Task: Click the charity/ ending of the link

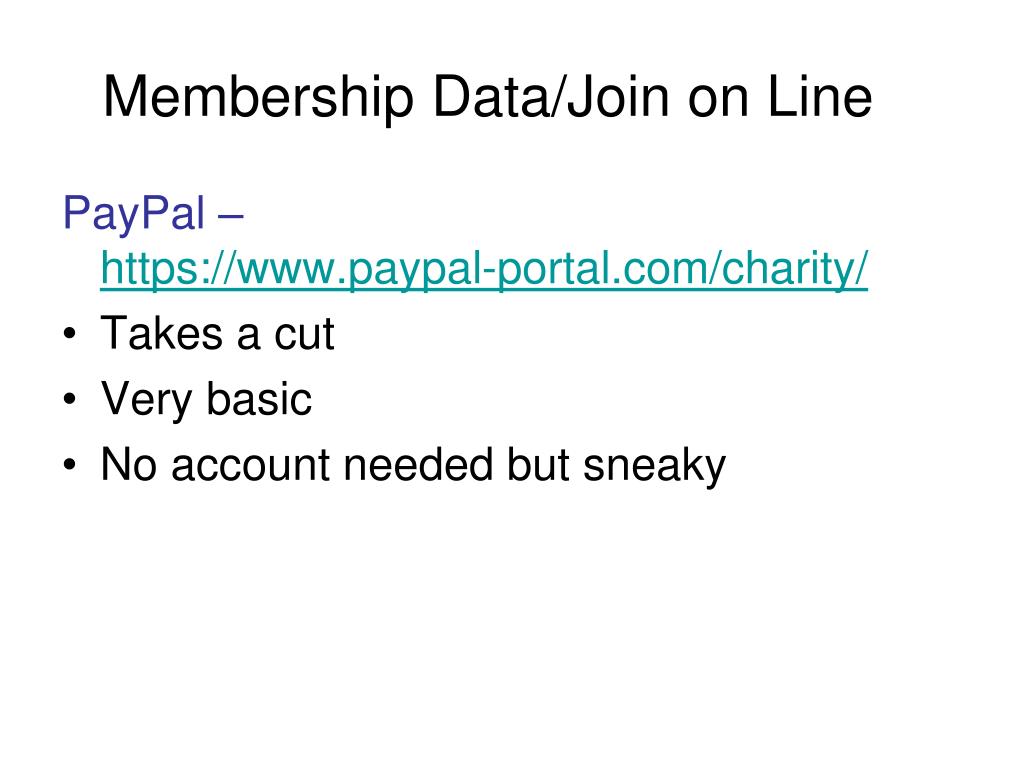Action: click(795, 268)
